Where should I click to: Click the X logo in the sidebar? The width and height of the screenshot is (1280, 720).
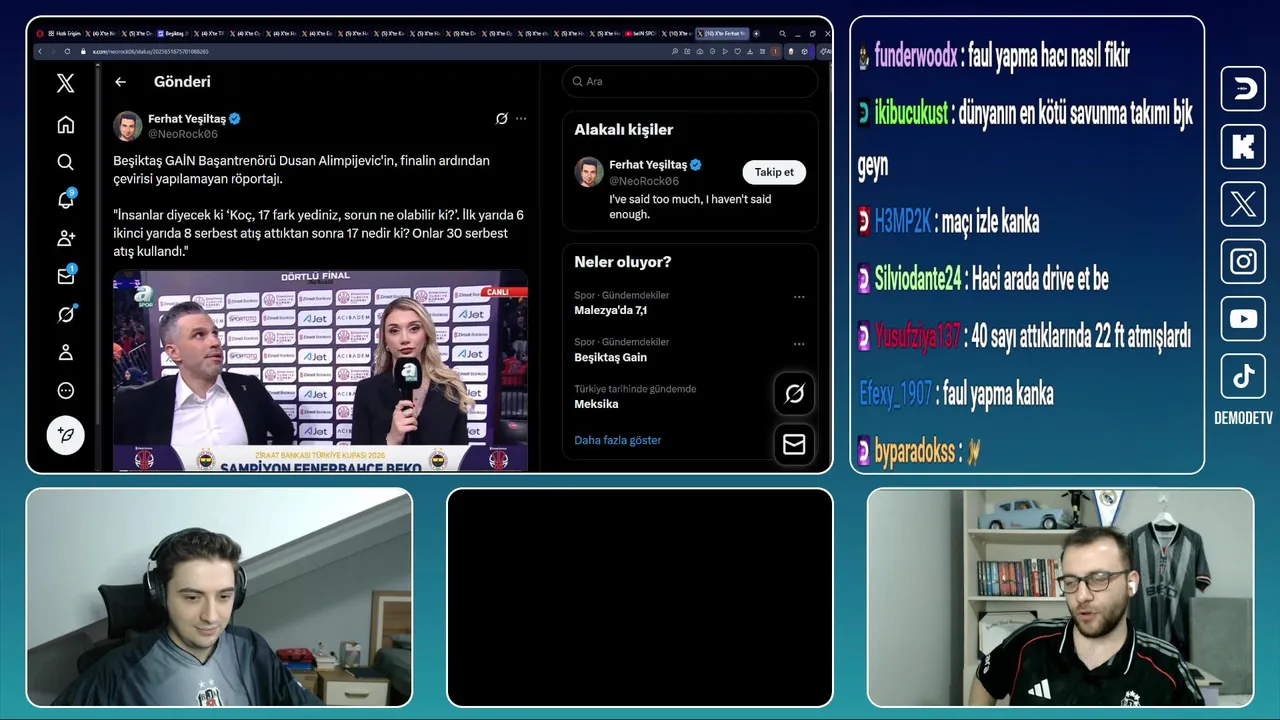click(65, 84)
